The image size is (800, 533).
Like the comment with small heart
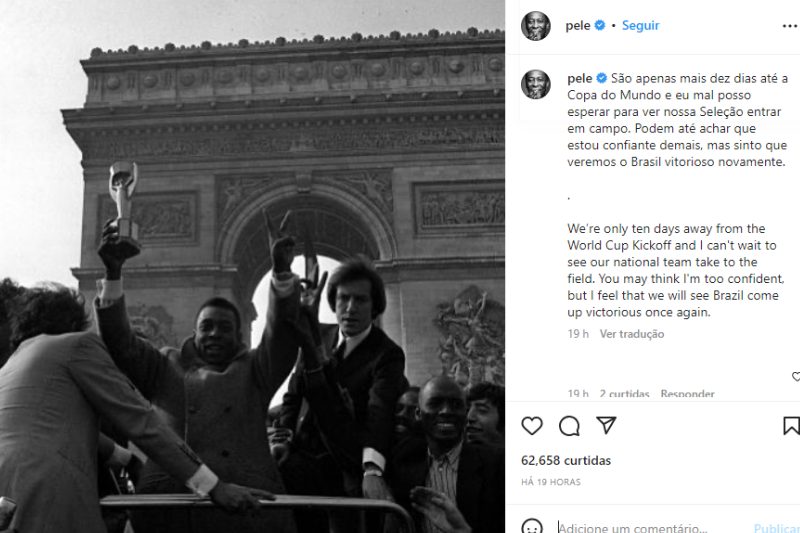[795, 376]
